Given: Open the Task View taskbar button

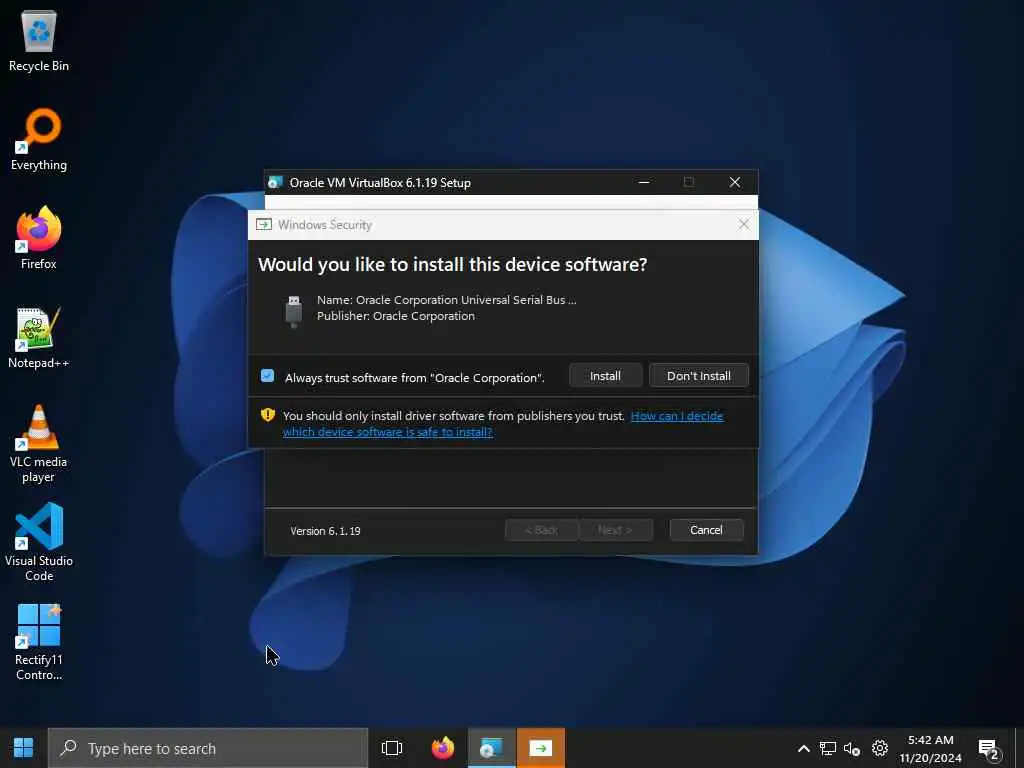Looking at the screenshot, I should point(392,748).
